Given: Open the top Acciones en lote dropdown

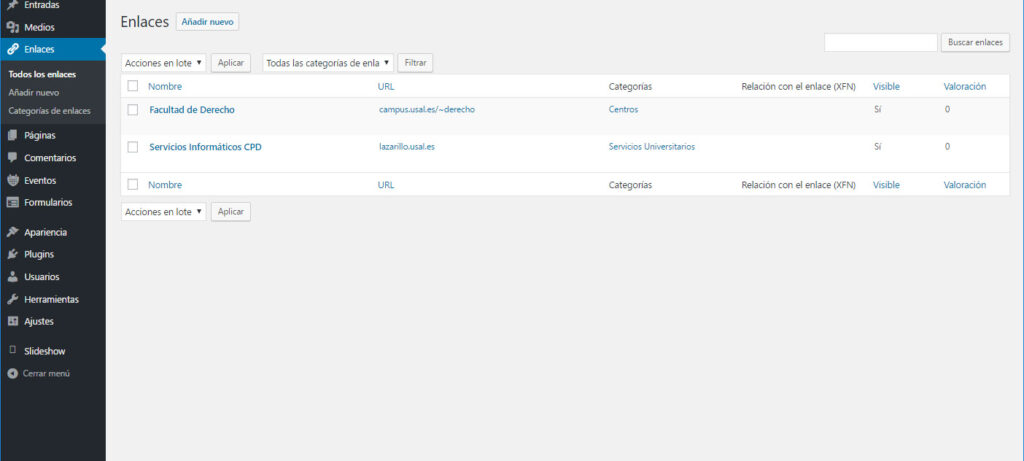Looking at the screenshot, I should [x=164, y=63].
